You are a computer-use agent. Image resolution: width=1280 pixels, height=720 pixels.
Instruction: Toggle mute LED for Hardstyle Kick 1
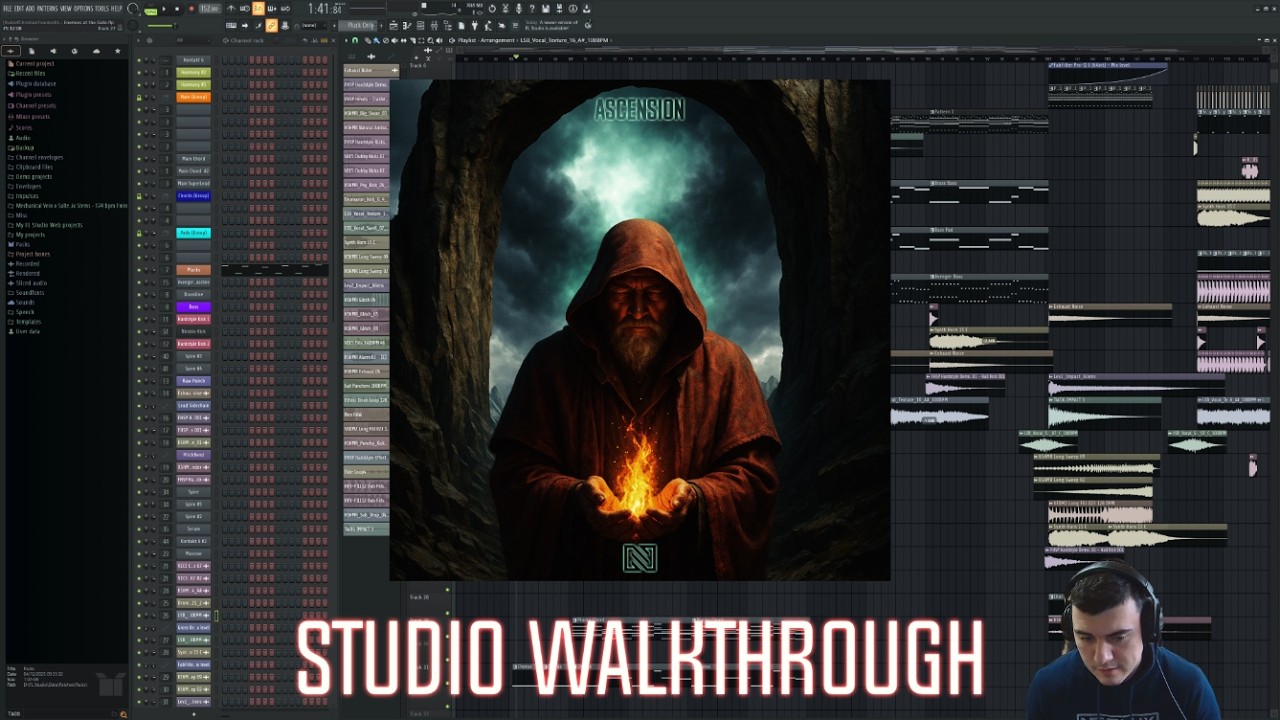139,319
